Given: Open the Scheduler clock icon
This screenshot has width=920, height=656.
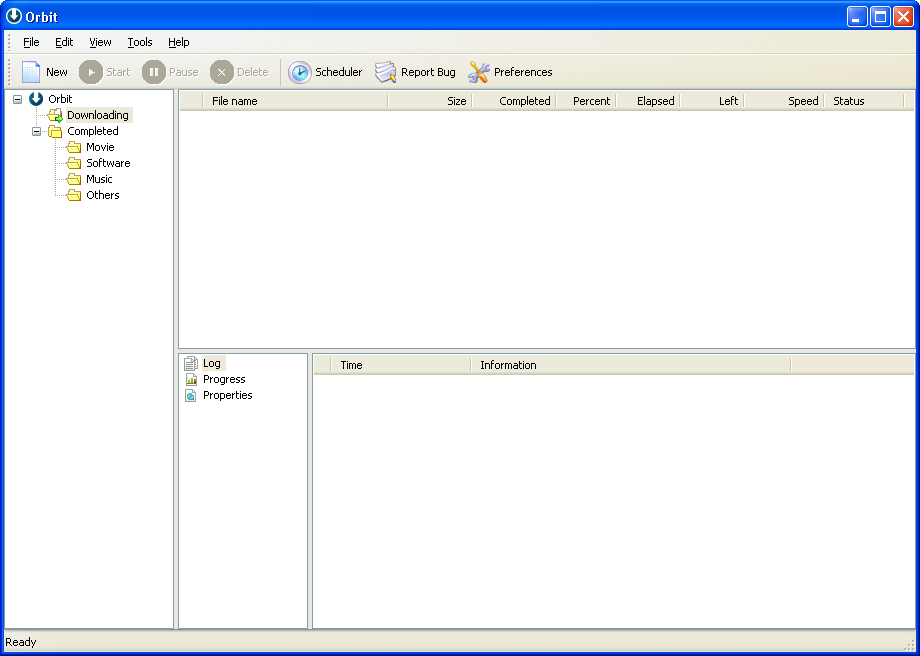Looking at the screenshot, I should click(x=300, y=72).
